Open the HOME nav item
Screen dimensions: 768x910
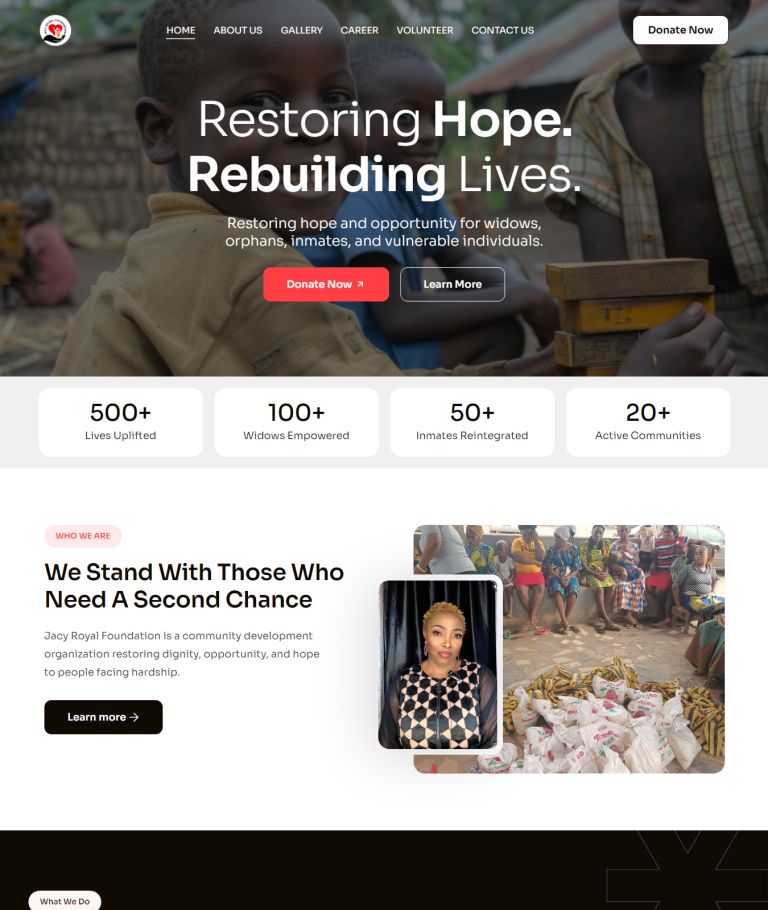point(181,30)
